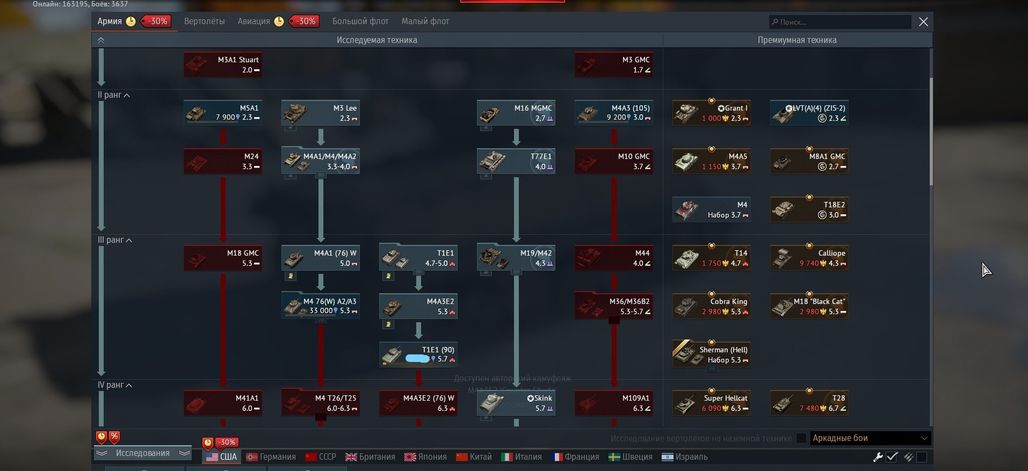Expand the M4 76(W) A2/A3 group
The height and width of the screenshot is (471, 1028).
click(321, 306)
